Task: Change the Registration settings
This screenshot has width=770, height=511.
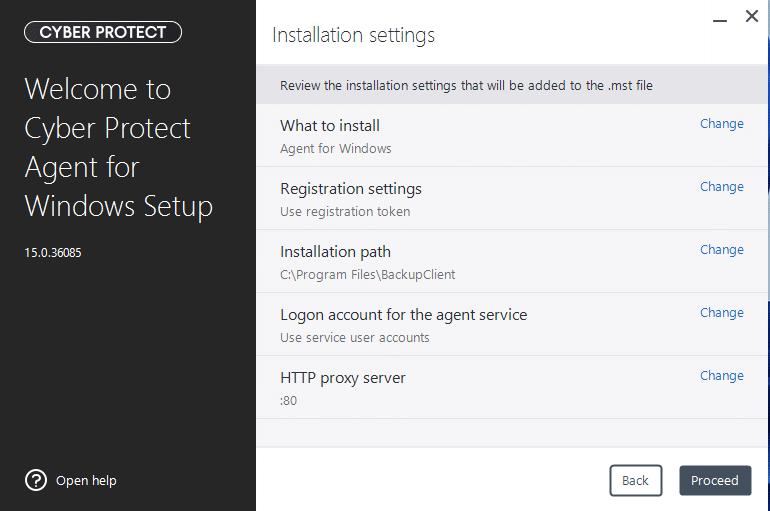Action: tap(721, 187)
